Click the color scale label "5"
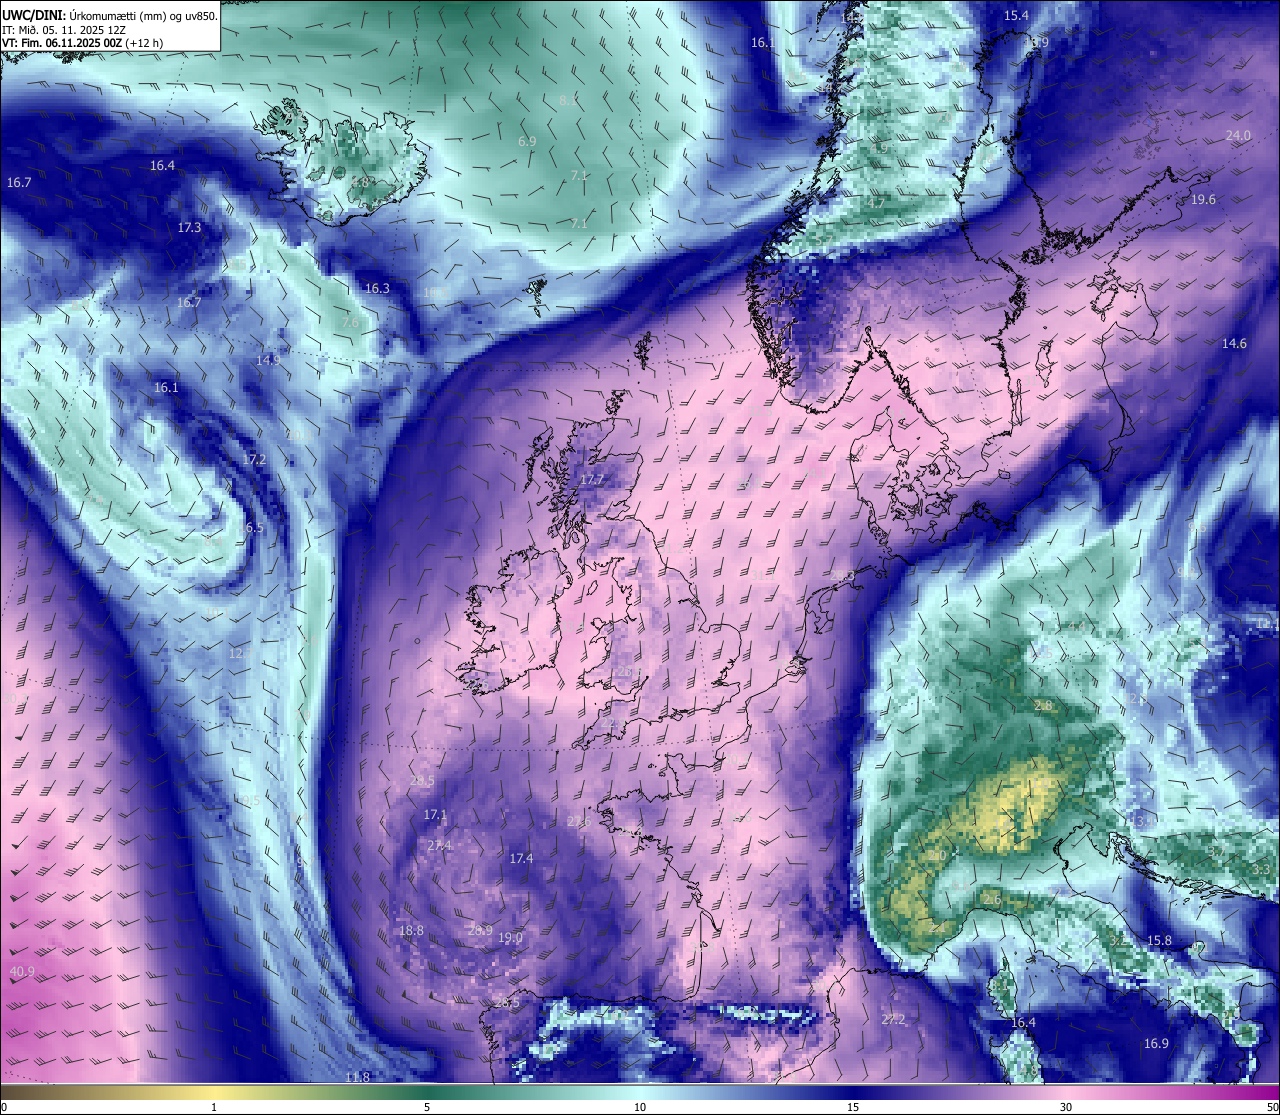This screenshot has width=1280, height=1115. coord(427,1107)
